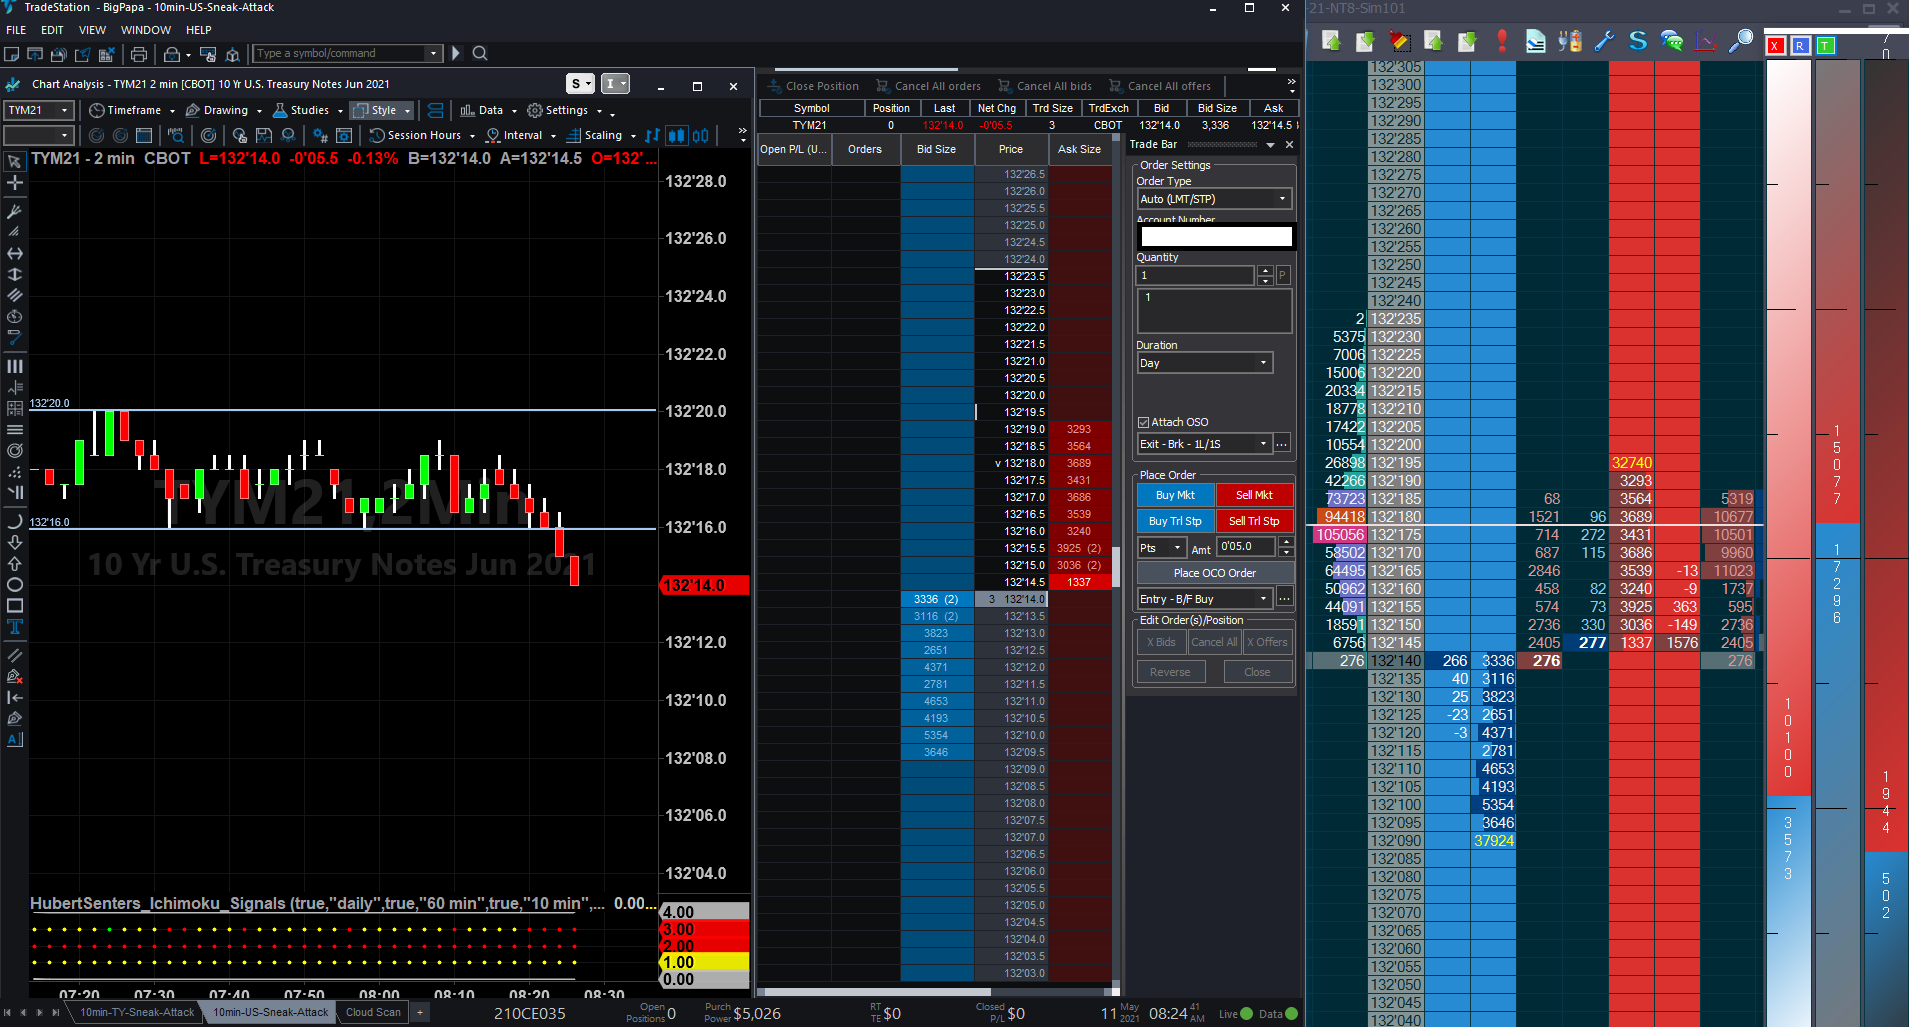Click the Buy Mkt button
1909x1027 pixels.
tap(1175, 495)
